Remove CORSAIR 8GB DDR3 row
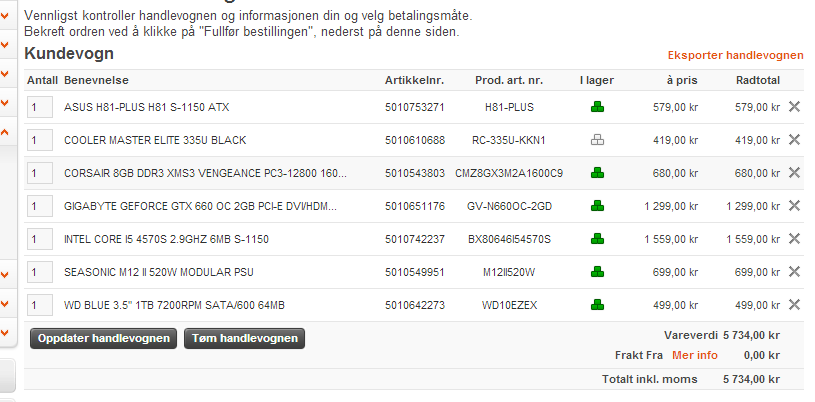The width and height of the screenshot is (815, 402). click(x=794, y=172)
